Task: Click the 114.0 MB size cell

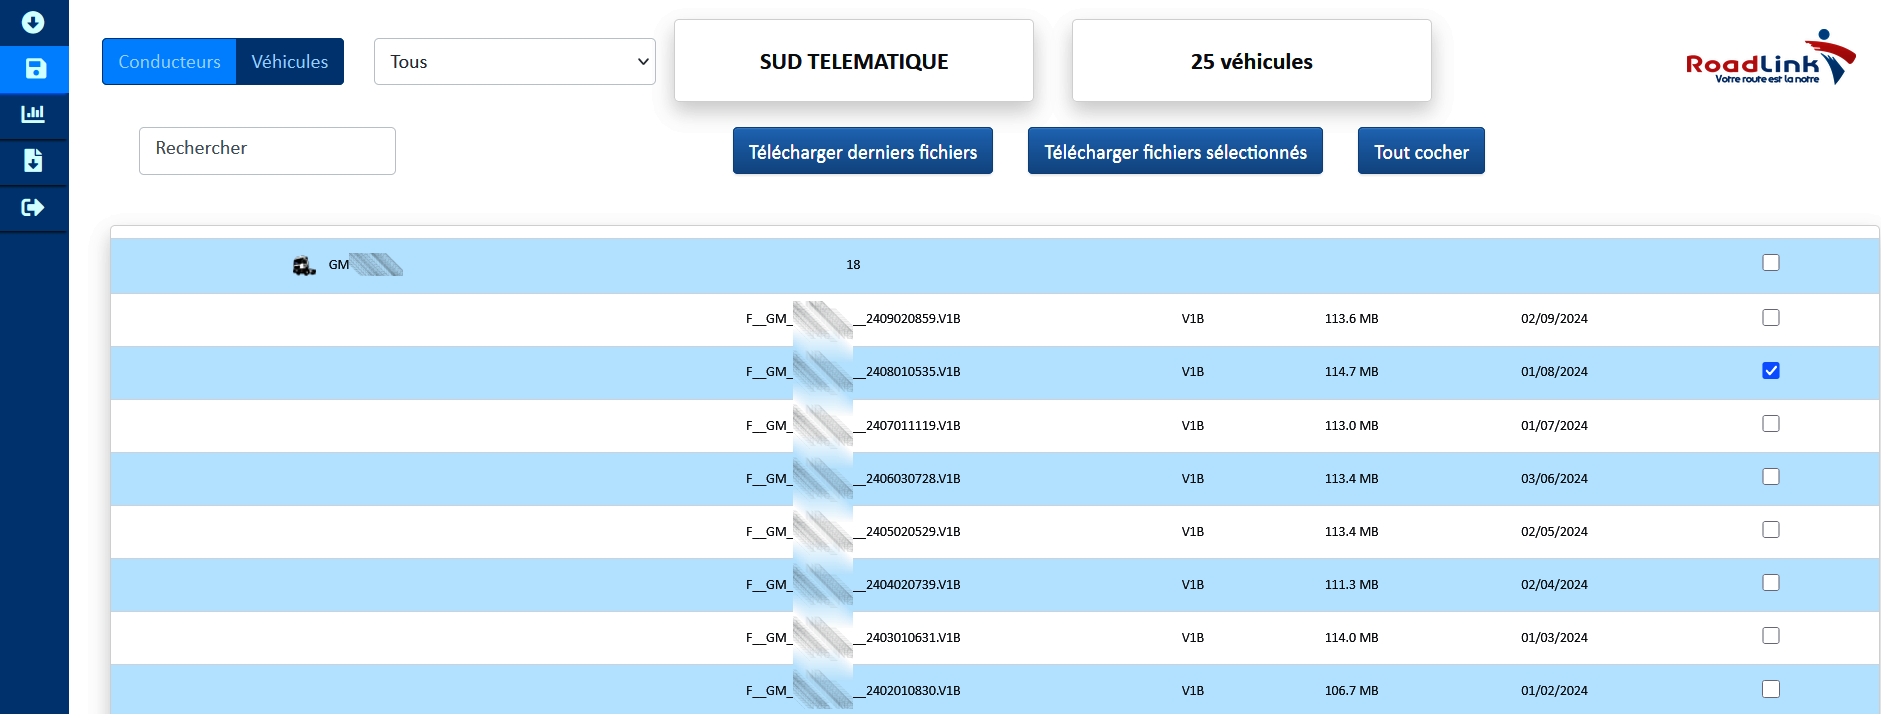Action: [1351, 638]
